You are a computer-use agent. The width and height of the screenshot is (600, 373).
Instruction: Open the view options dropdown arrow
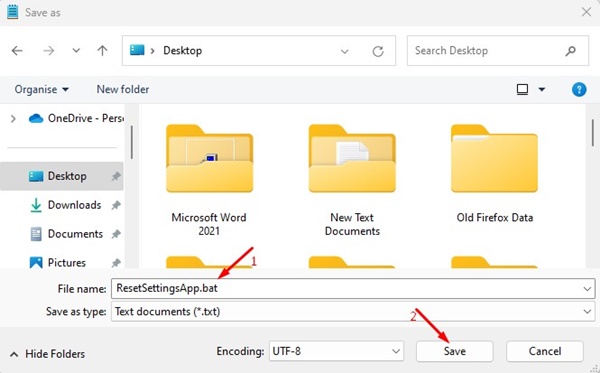click(542, 90)
